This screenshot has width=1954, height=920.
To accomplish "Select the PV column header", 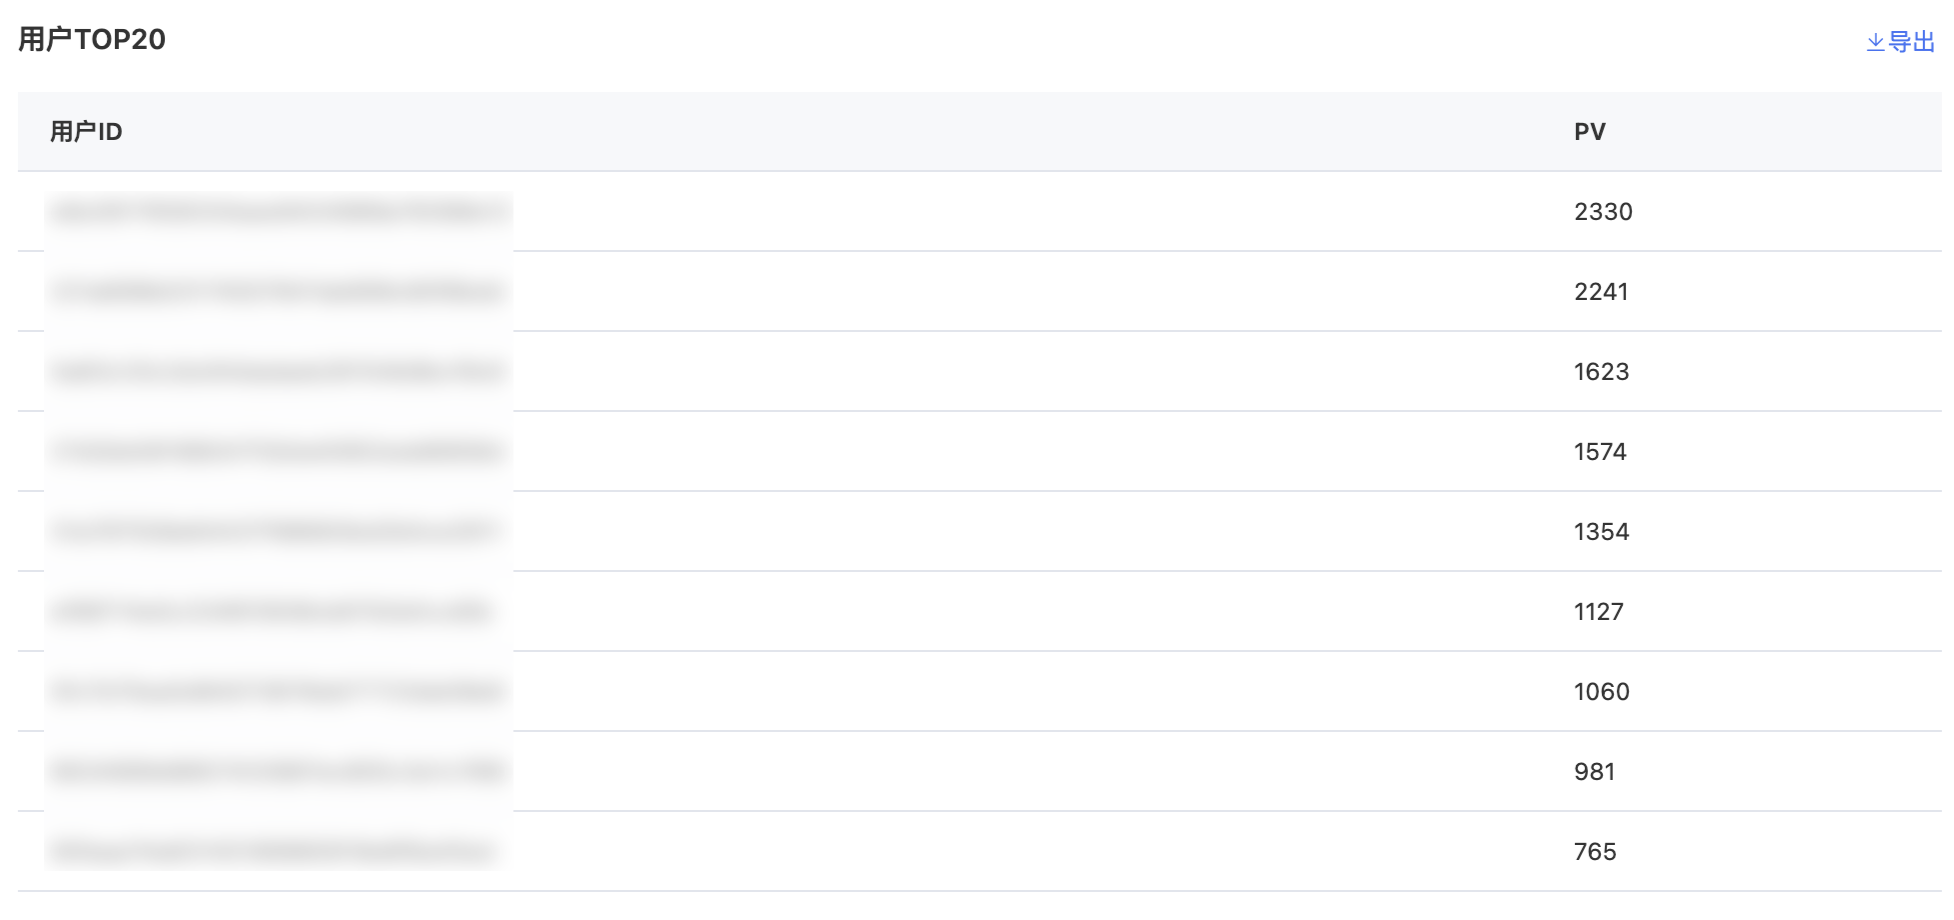I will click(x=1589, y=132).
